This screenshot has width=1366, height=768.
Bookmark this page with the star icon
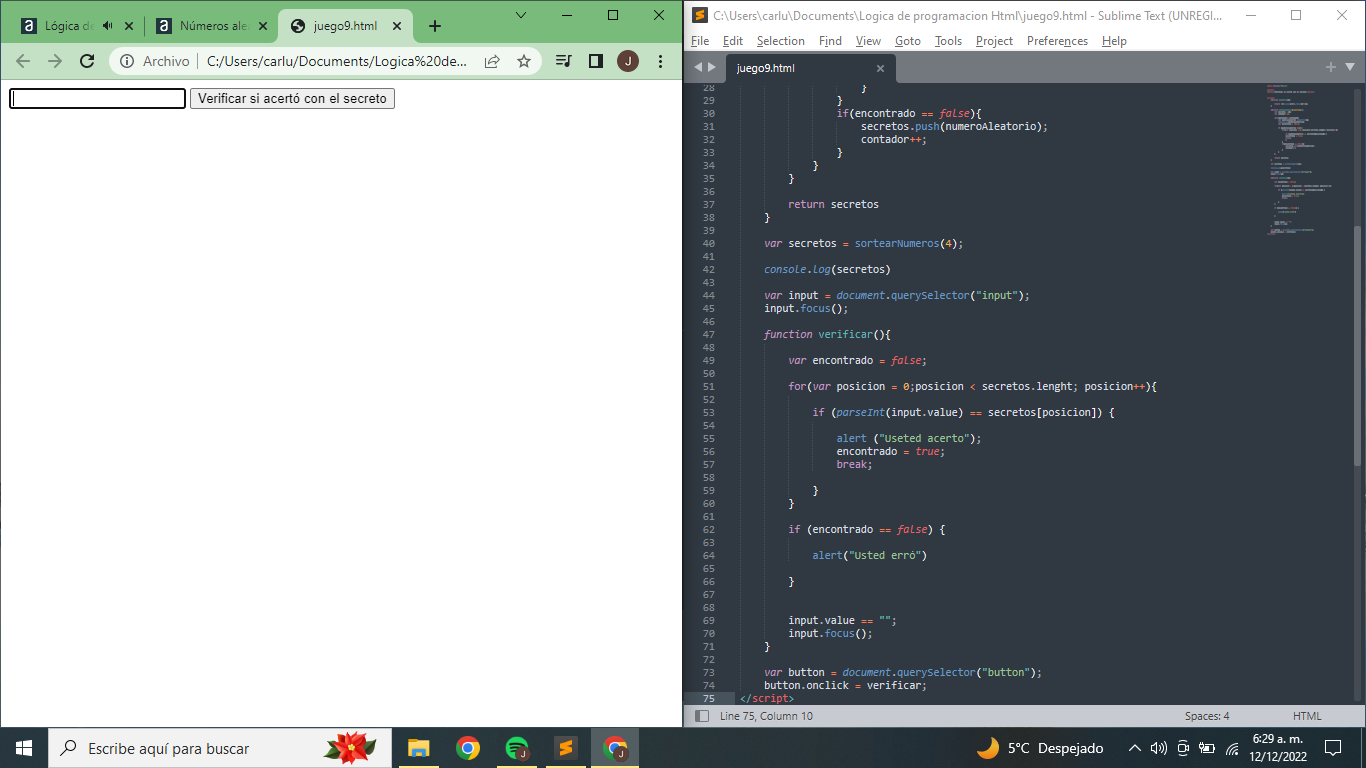[524, 61]
